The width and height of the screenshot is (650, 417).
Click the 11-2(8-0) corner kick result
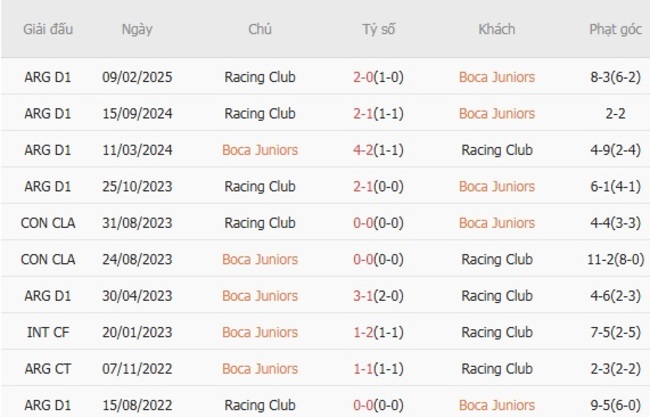[x=615, y=259]
